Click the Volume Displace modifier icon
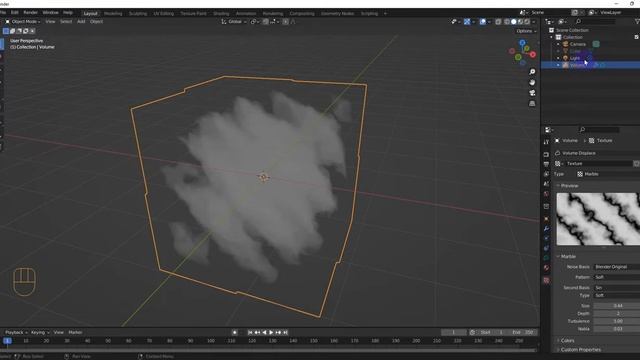 pos(558,153)
